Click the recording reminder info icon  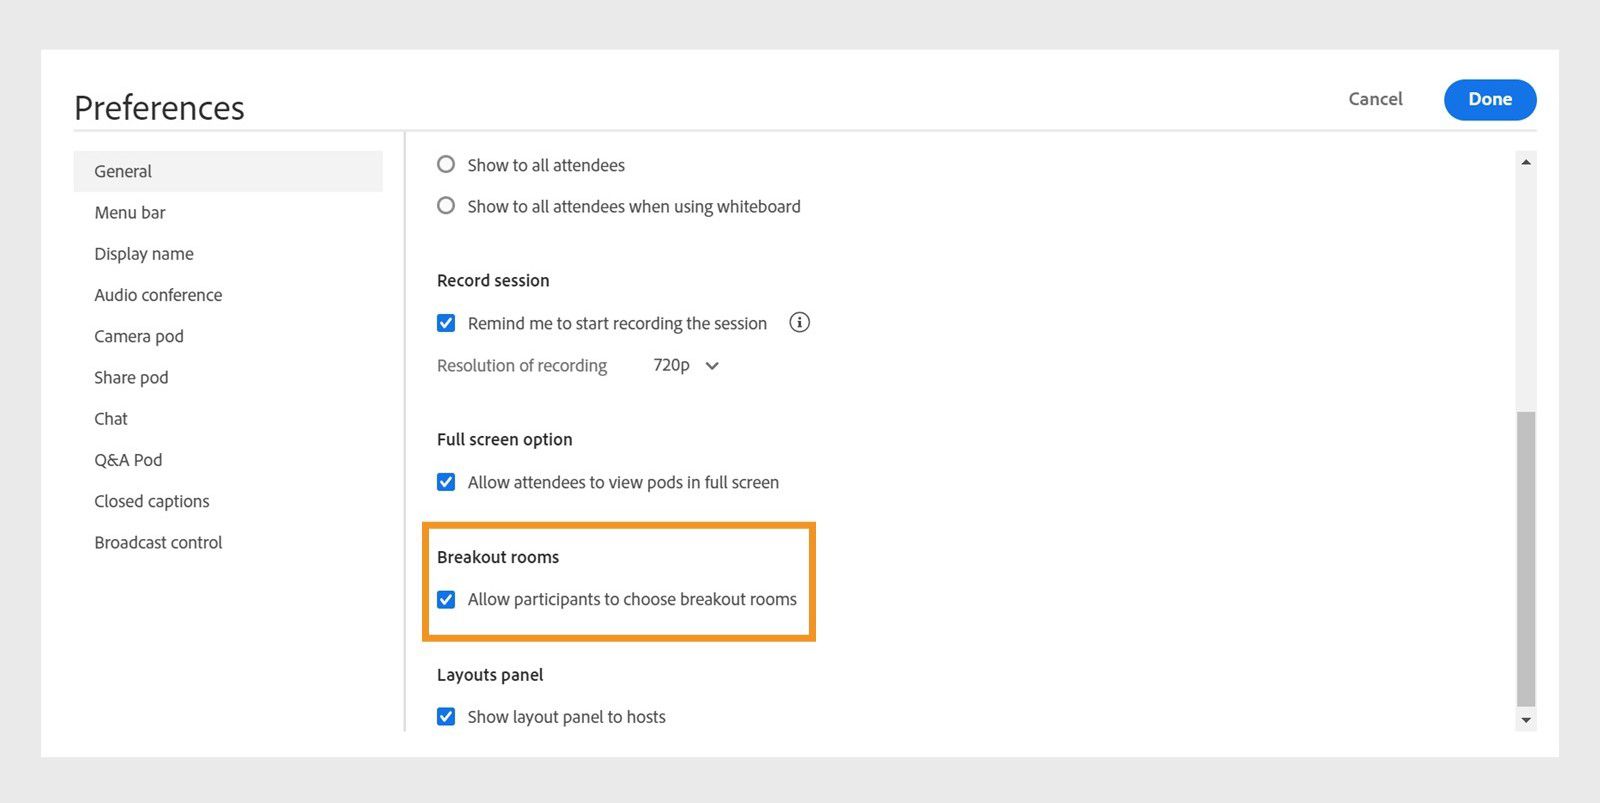[x=799, y=322]
